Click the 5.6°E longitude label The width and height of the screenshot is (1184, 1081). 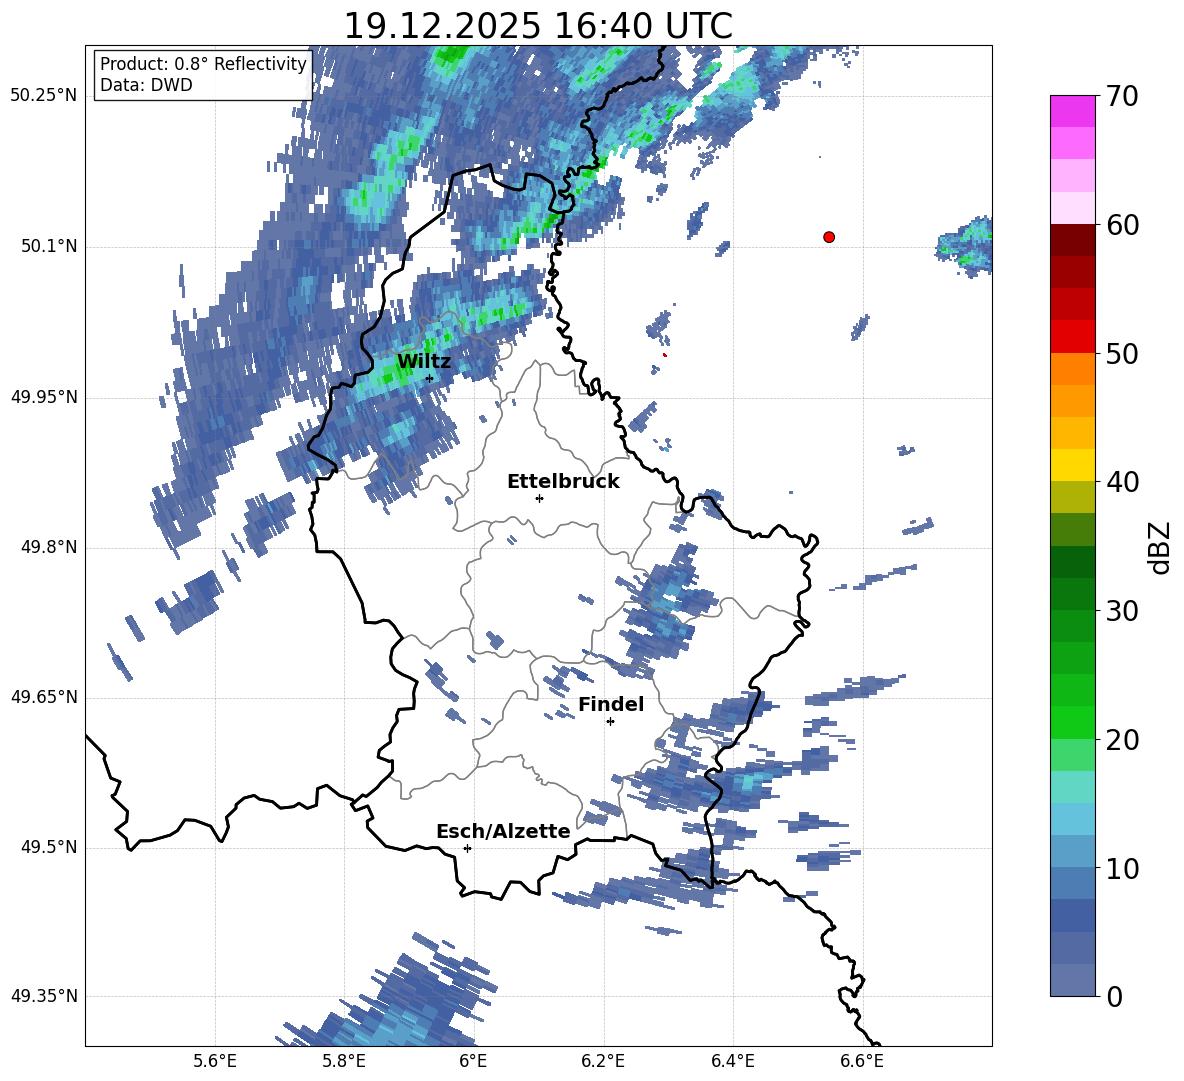(x=215, y=1062)
